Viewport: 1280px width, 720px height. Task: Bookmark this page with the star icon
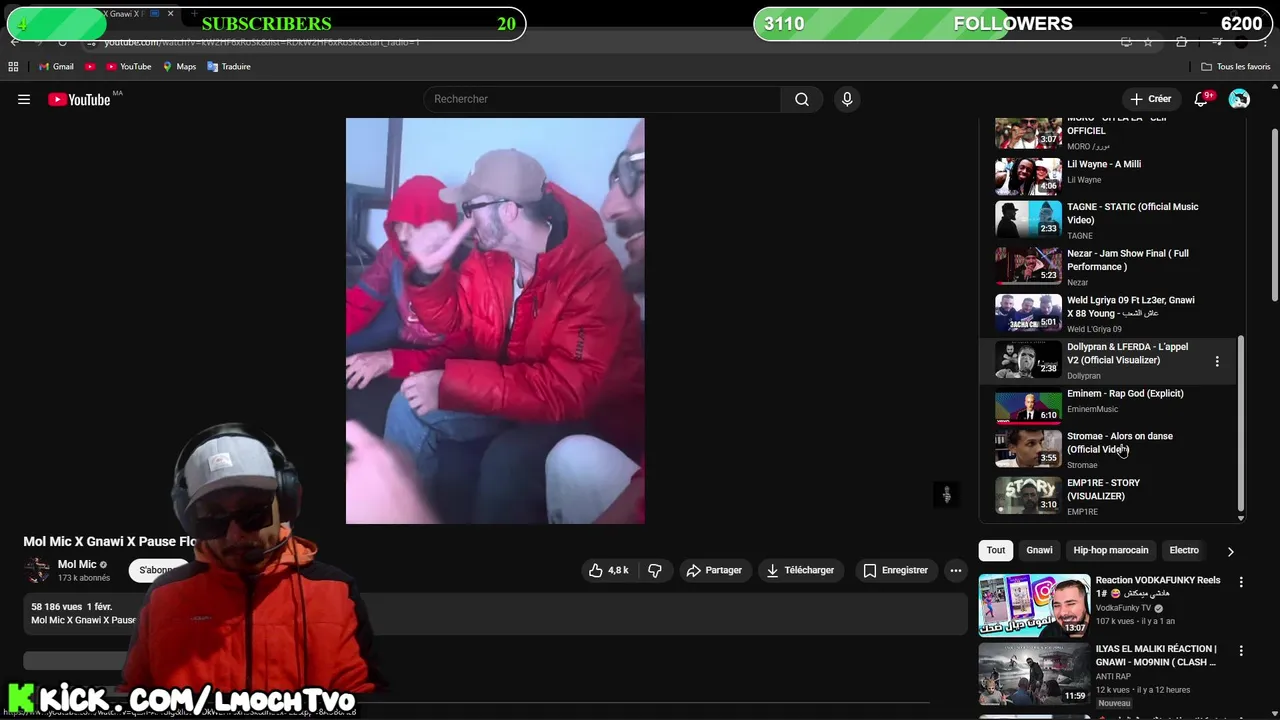point(1148,42)
